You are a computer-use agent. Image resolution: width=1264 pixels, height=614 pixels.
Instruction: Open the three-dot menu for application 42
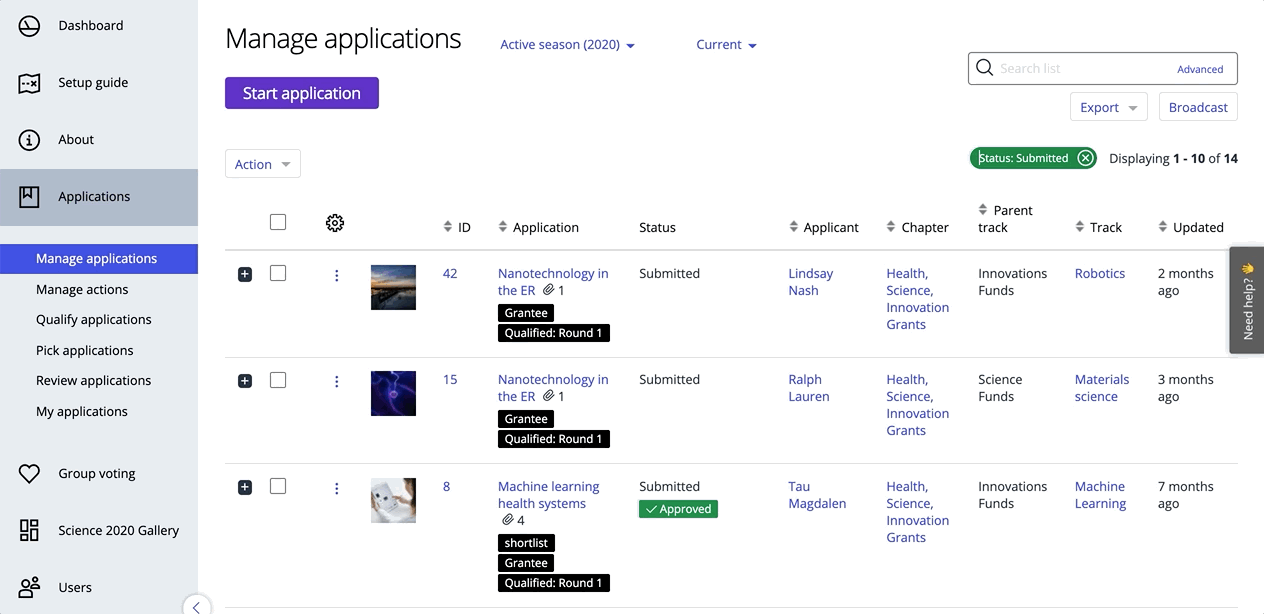click(336, 275)
